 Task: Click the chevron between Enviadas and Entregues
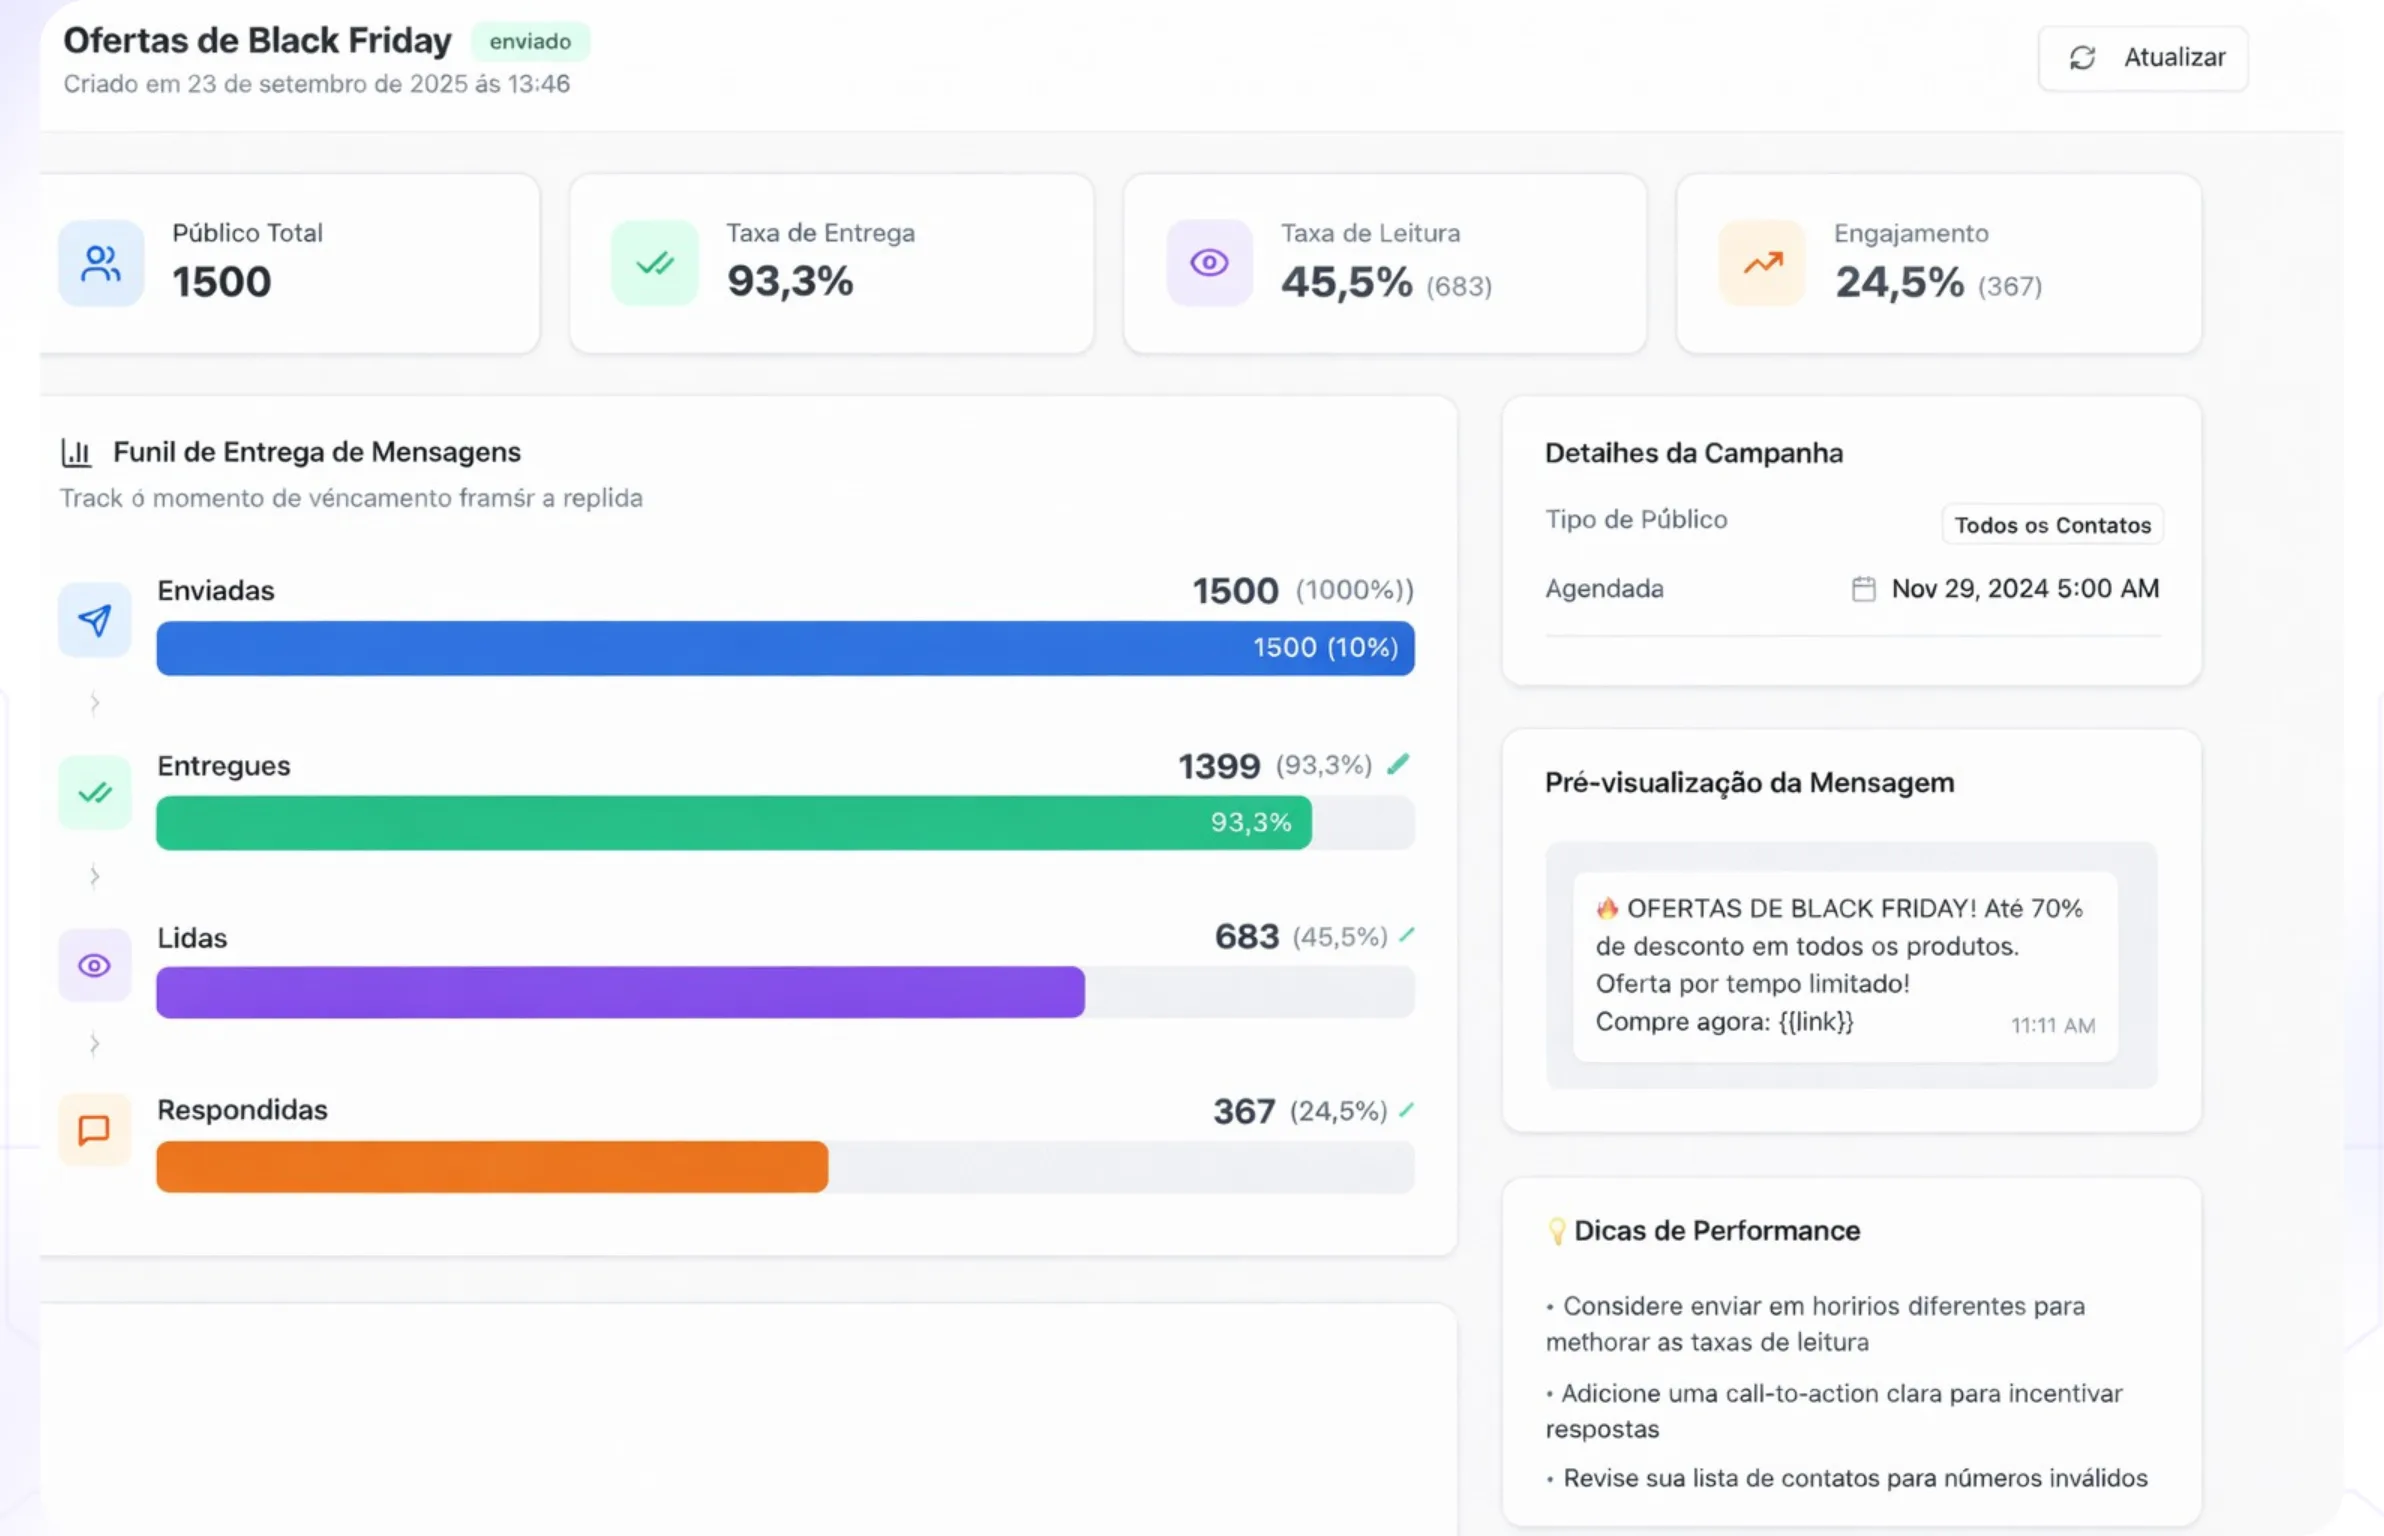point(94,703)
